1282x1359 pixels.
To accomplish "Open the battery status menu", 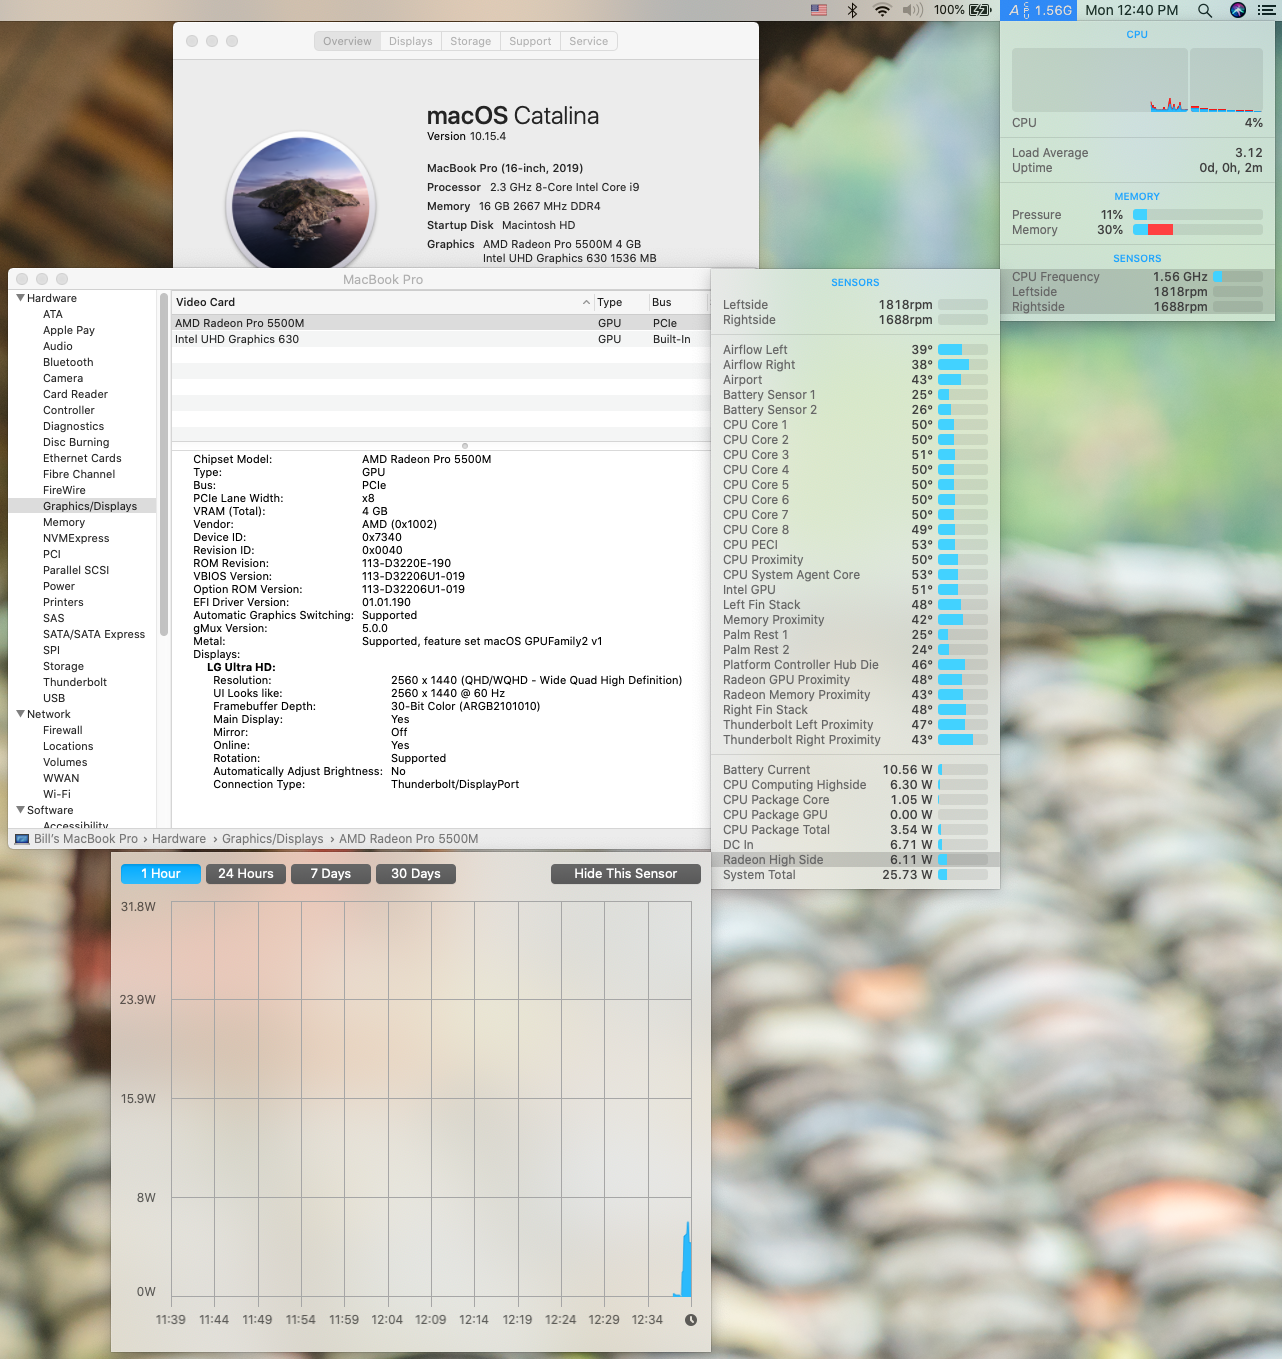I will [963, 10].
